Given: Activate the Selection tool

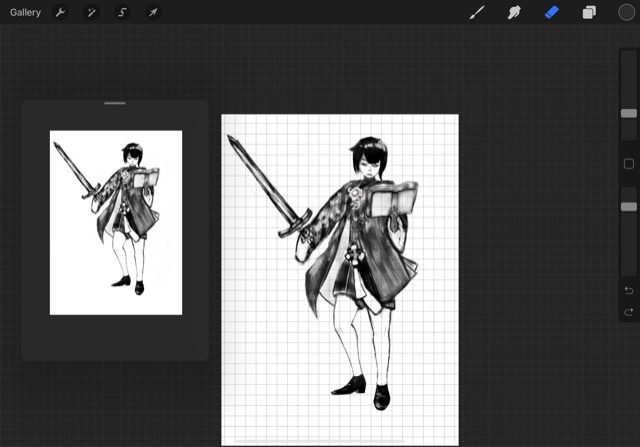Looking at the screenshot, I should 122,13.
